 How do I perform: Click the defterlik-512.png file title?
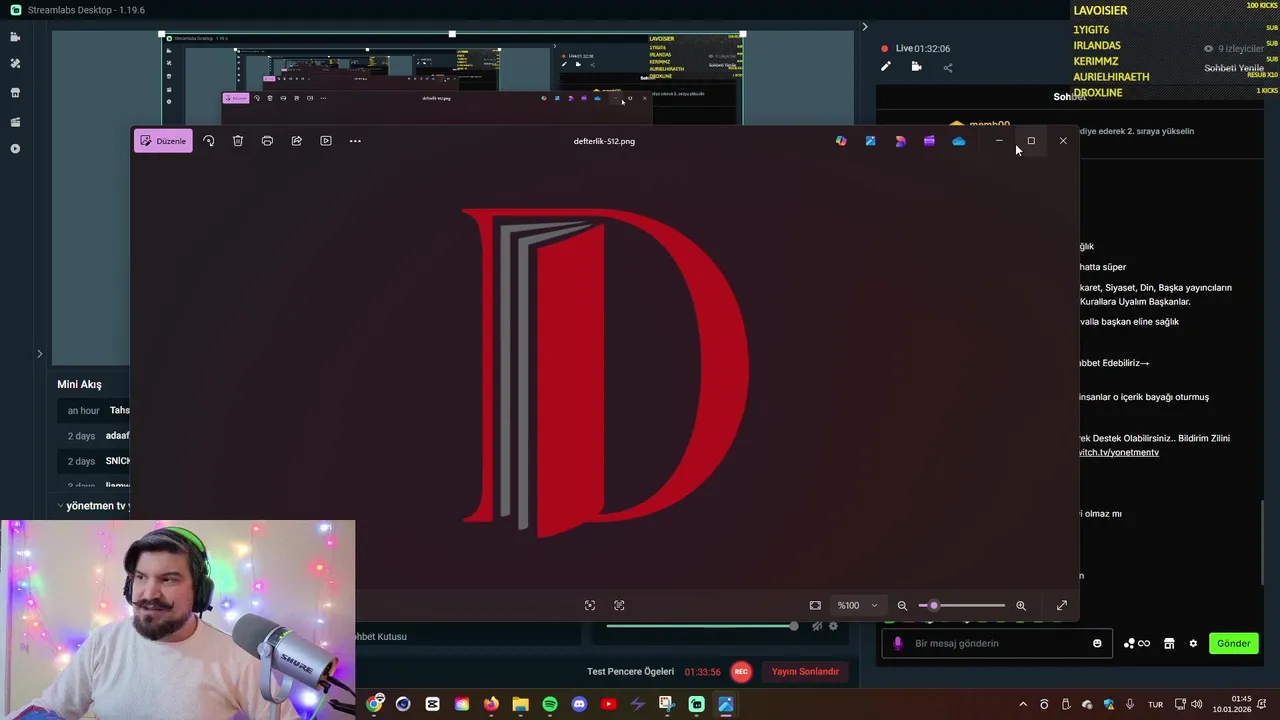pos(604,141)
